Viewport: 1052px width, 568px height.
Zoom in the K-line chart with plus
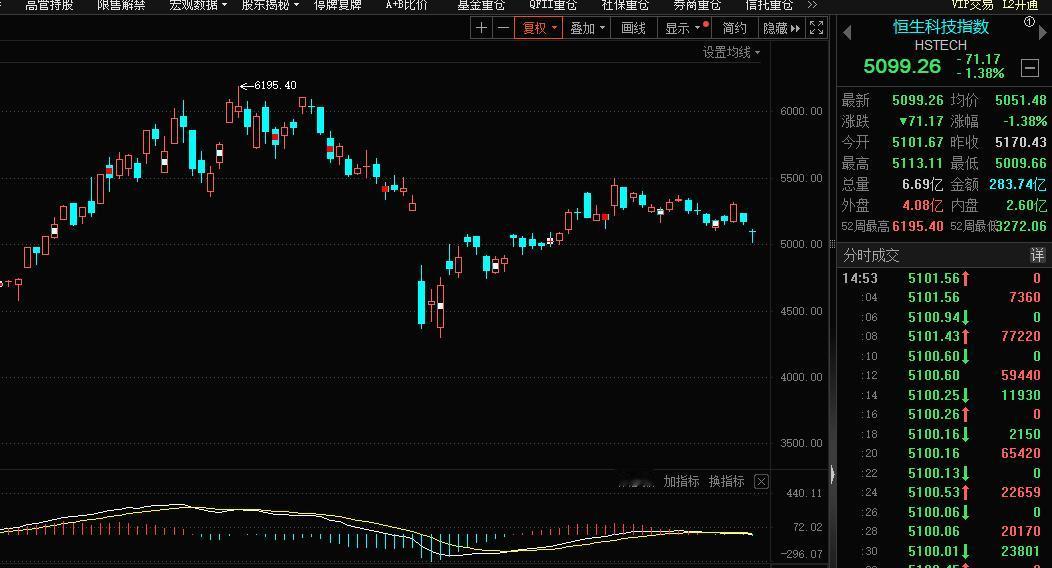(481, 28)
